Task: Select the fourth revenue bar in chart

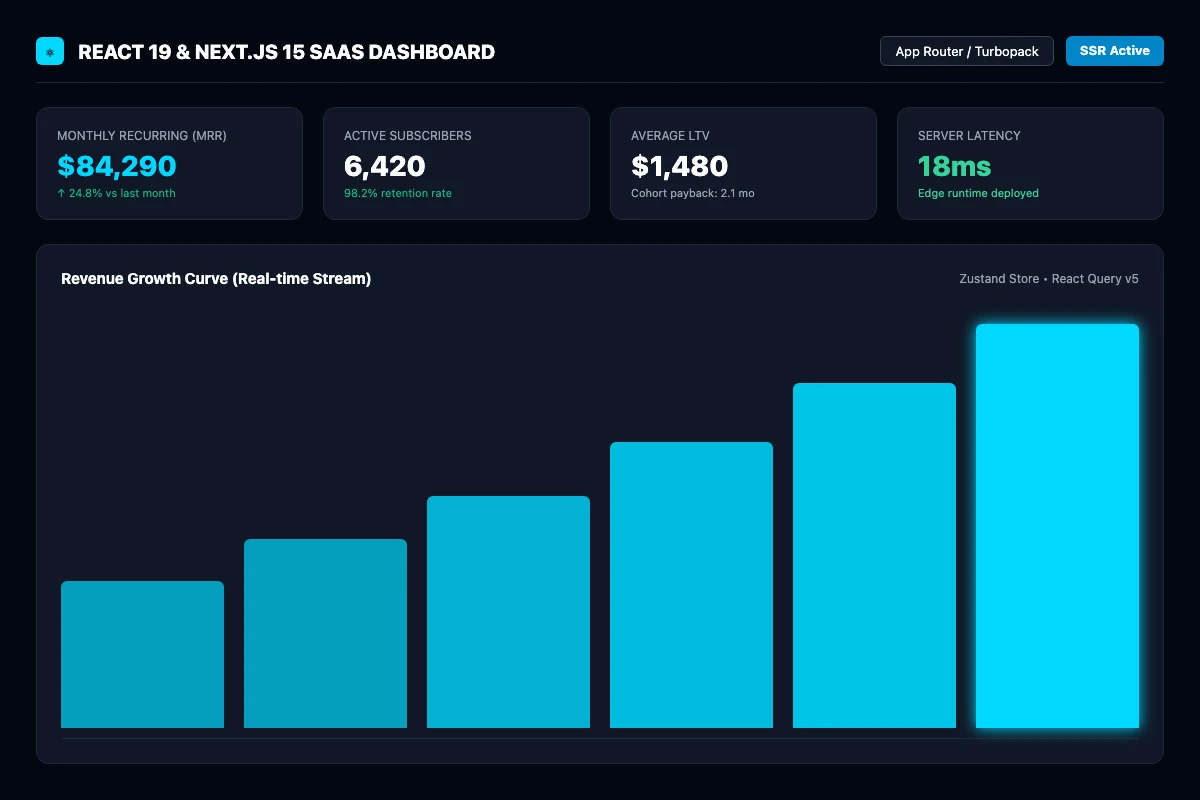Action: pyautogui.click(x=691, y=585)
